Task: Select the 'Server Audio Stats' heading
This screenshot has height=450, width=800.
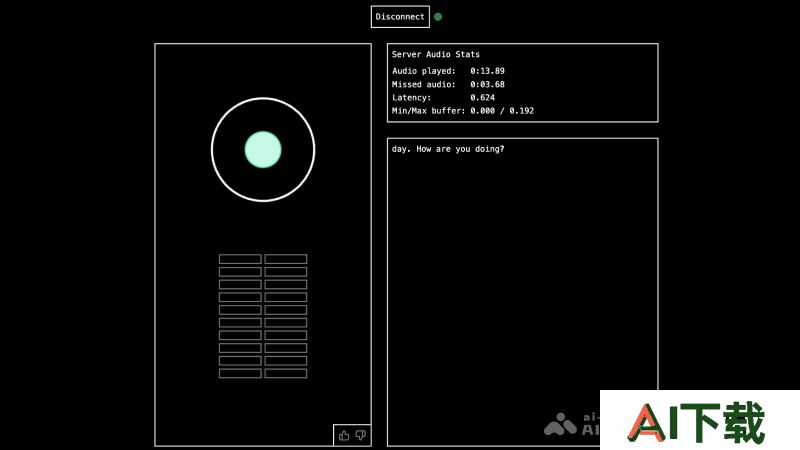Action: point(436,54)
